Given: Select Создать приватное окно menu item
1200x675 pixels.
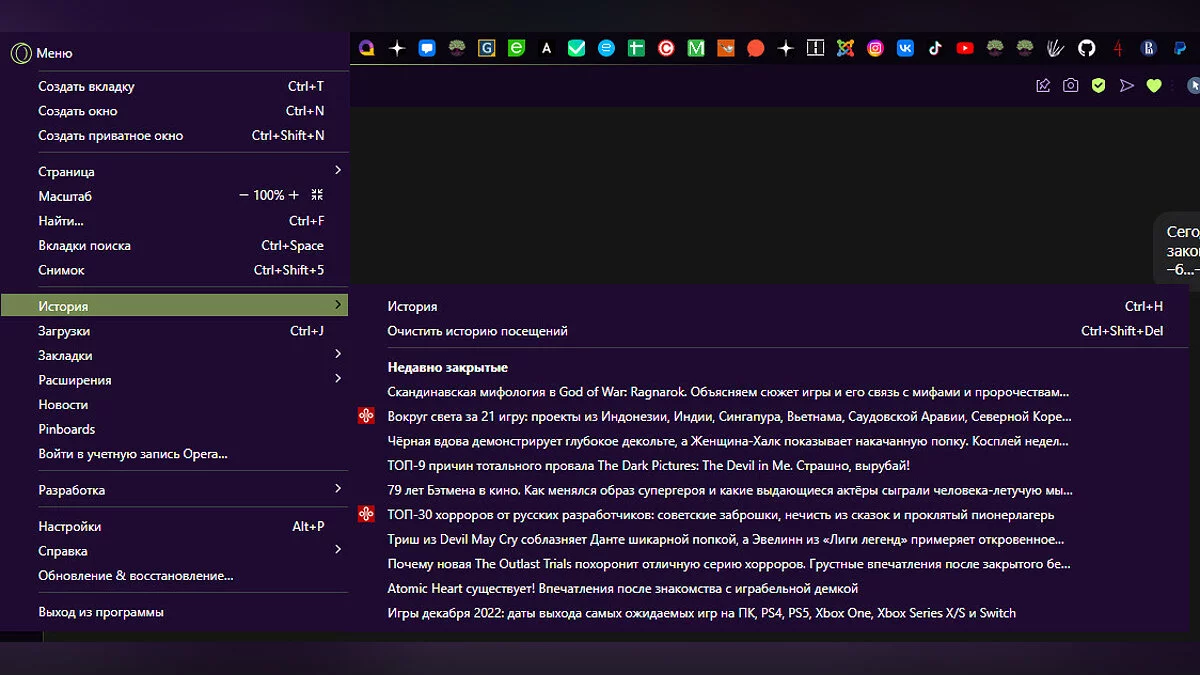Looking at the screenshot, I should pos(111,135).
